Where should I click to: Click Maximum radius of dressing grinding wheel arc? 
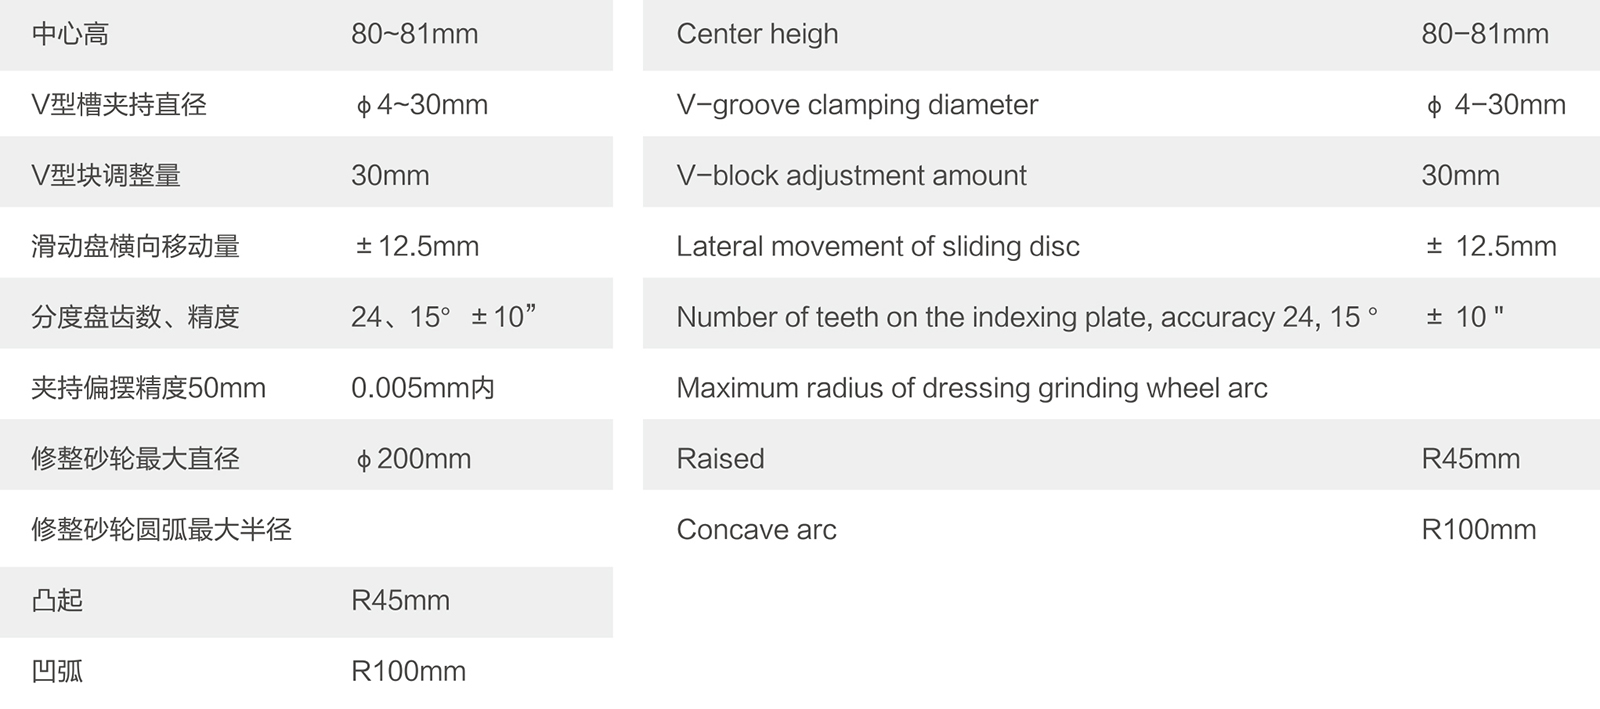[x=971, y=388]
